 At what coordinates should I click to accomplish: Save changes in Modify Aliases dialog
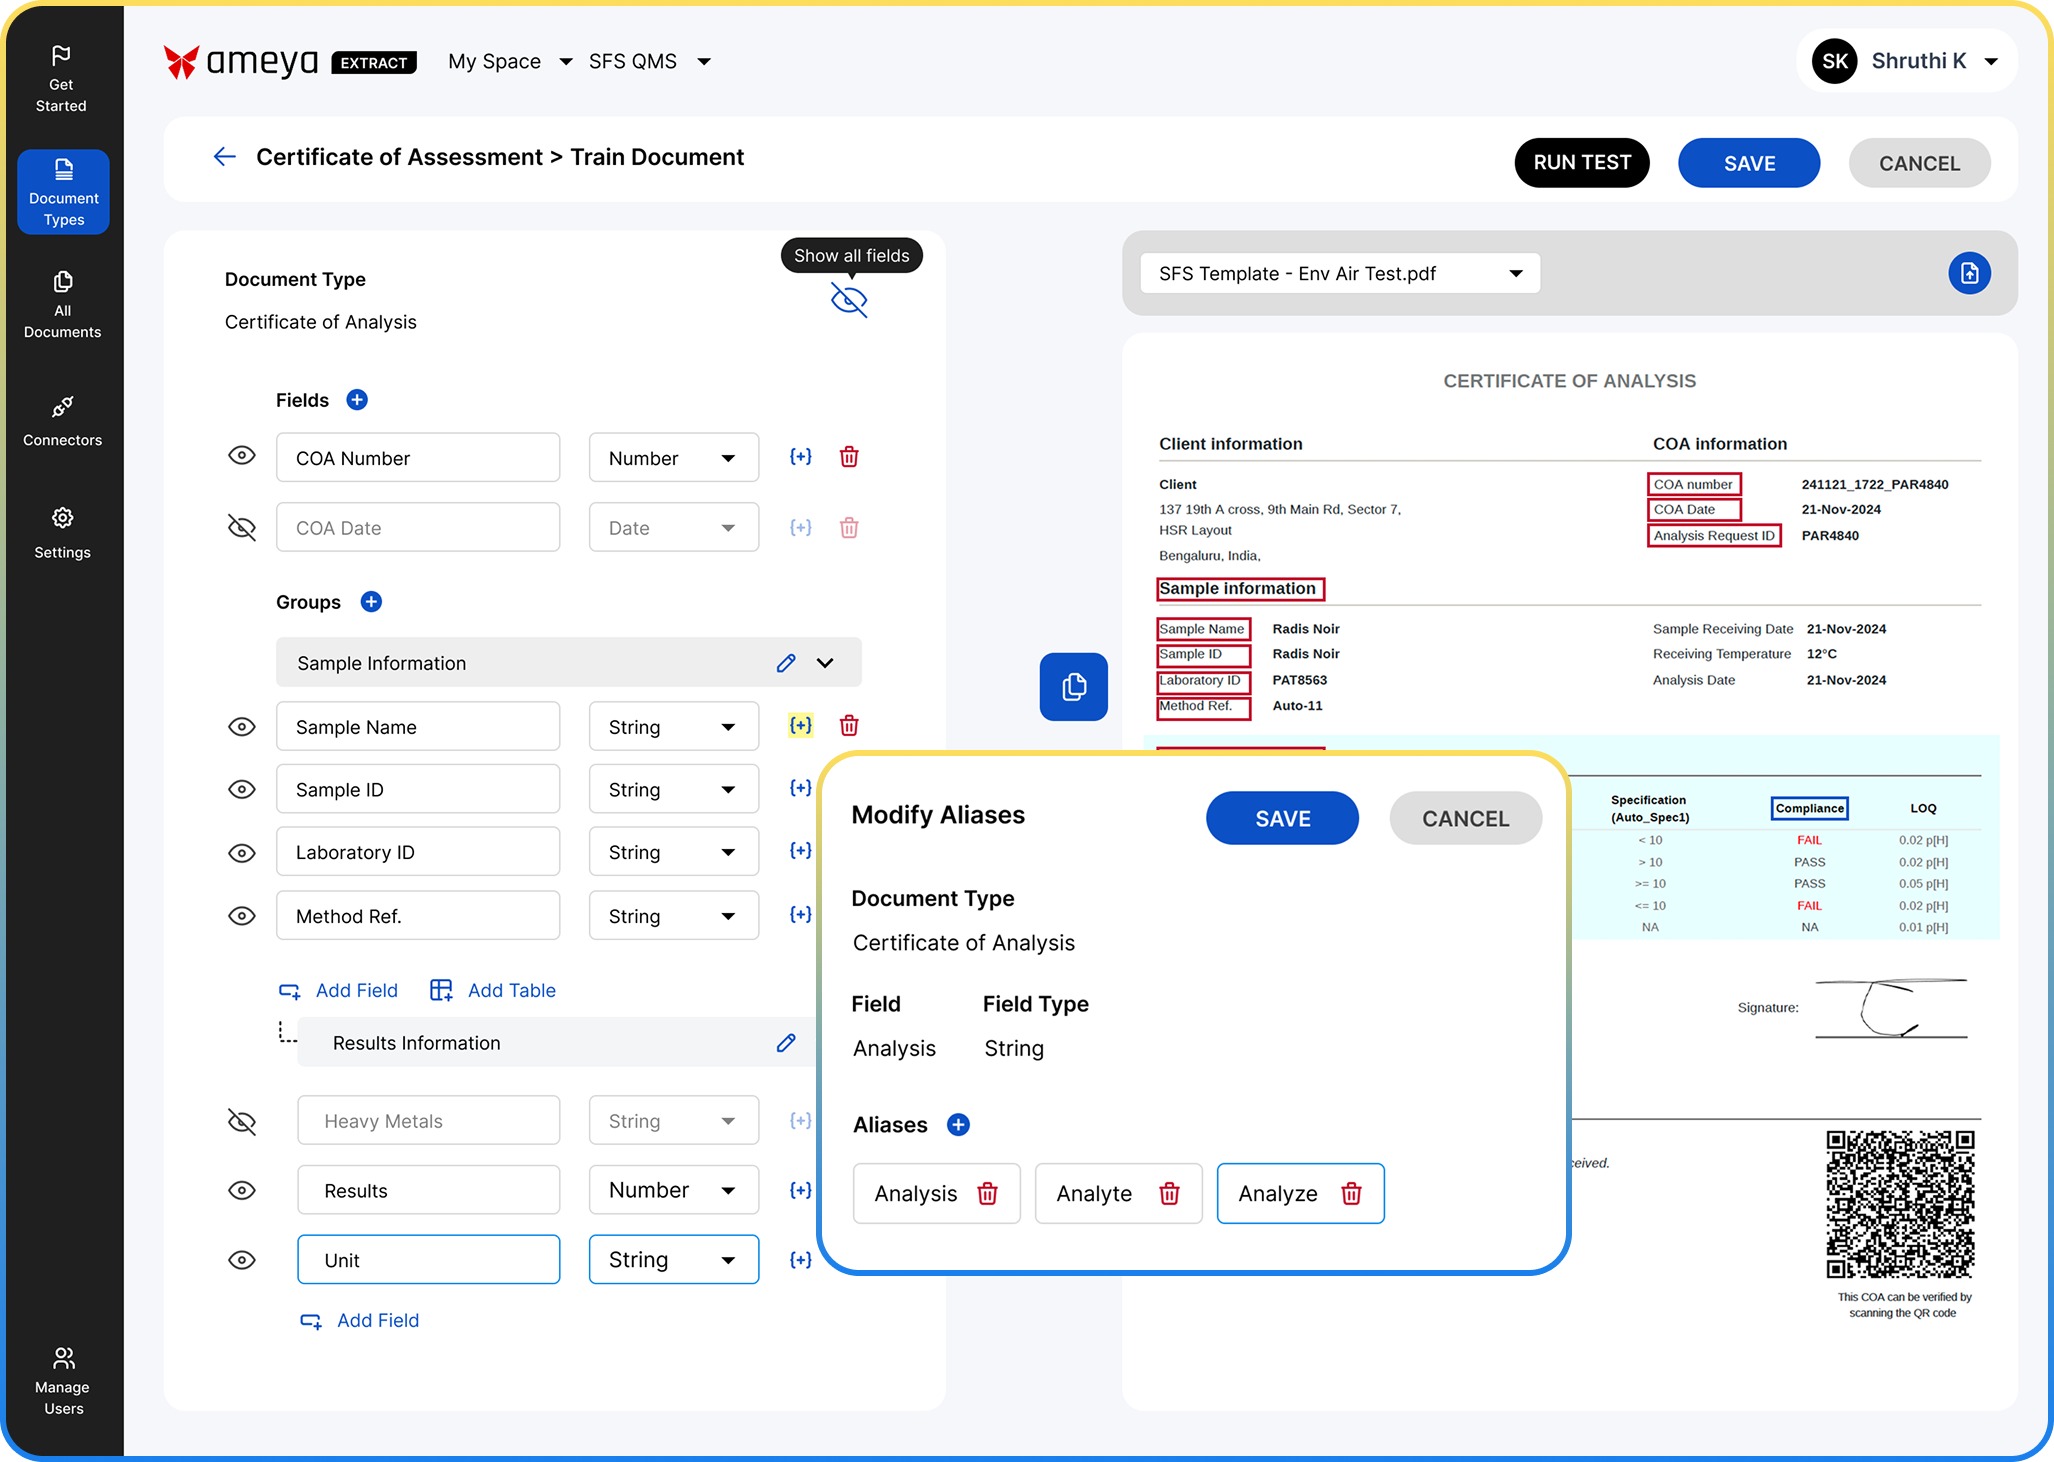coord(1282,818)
